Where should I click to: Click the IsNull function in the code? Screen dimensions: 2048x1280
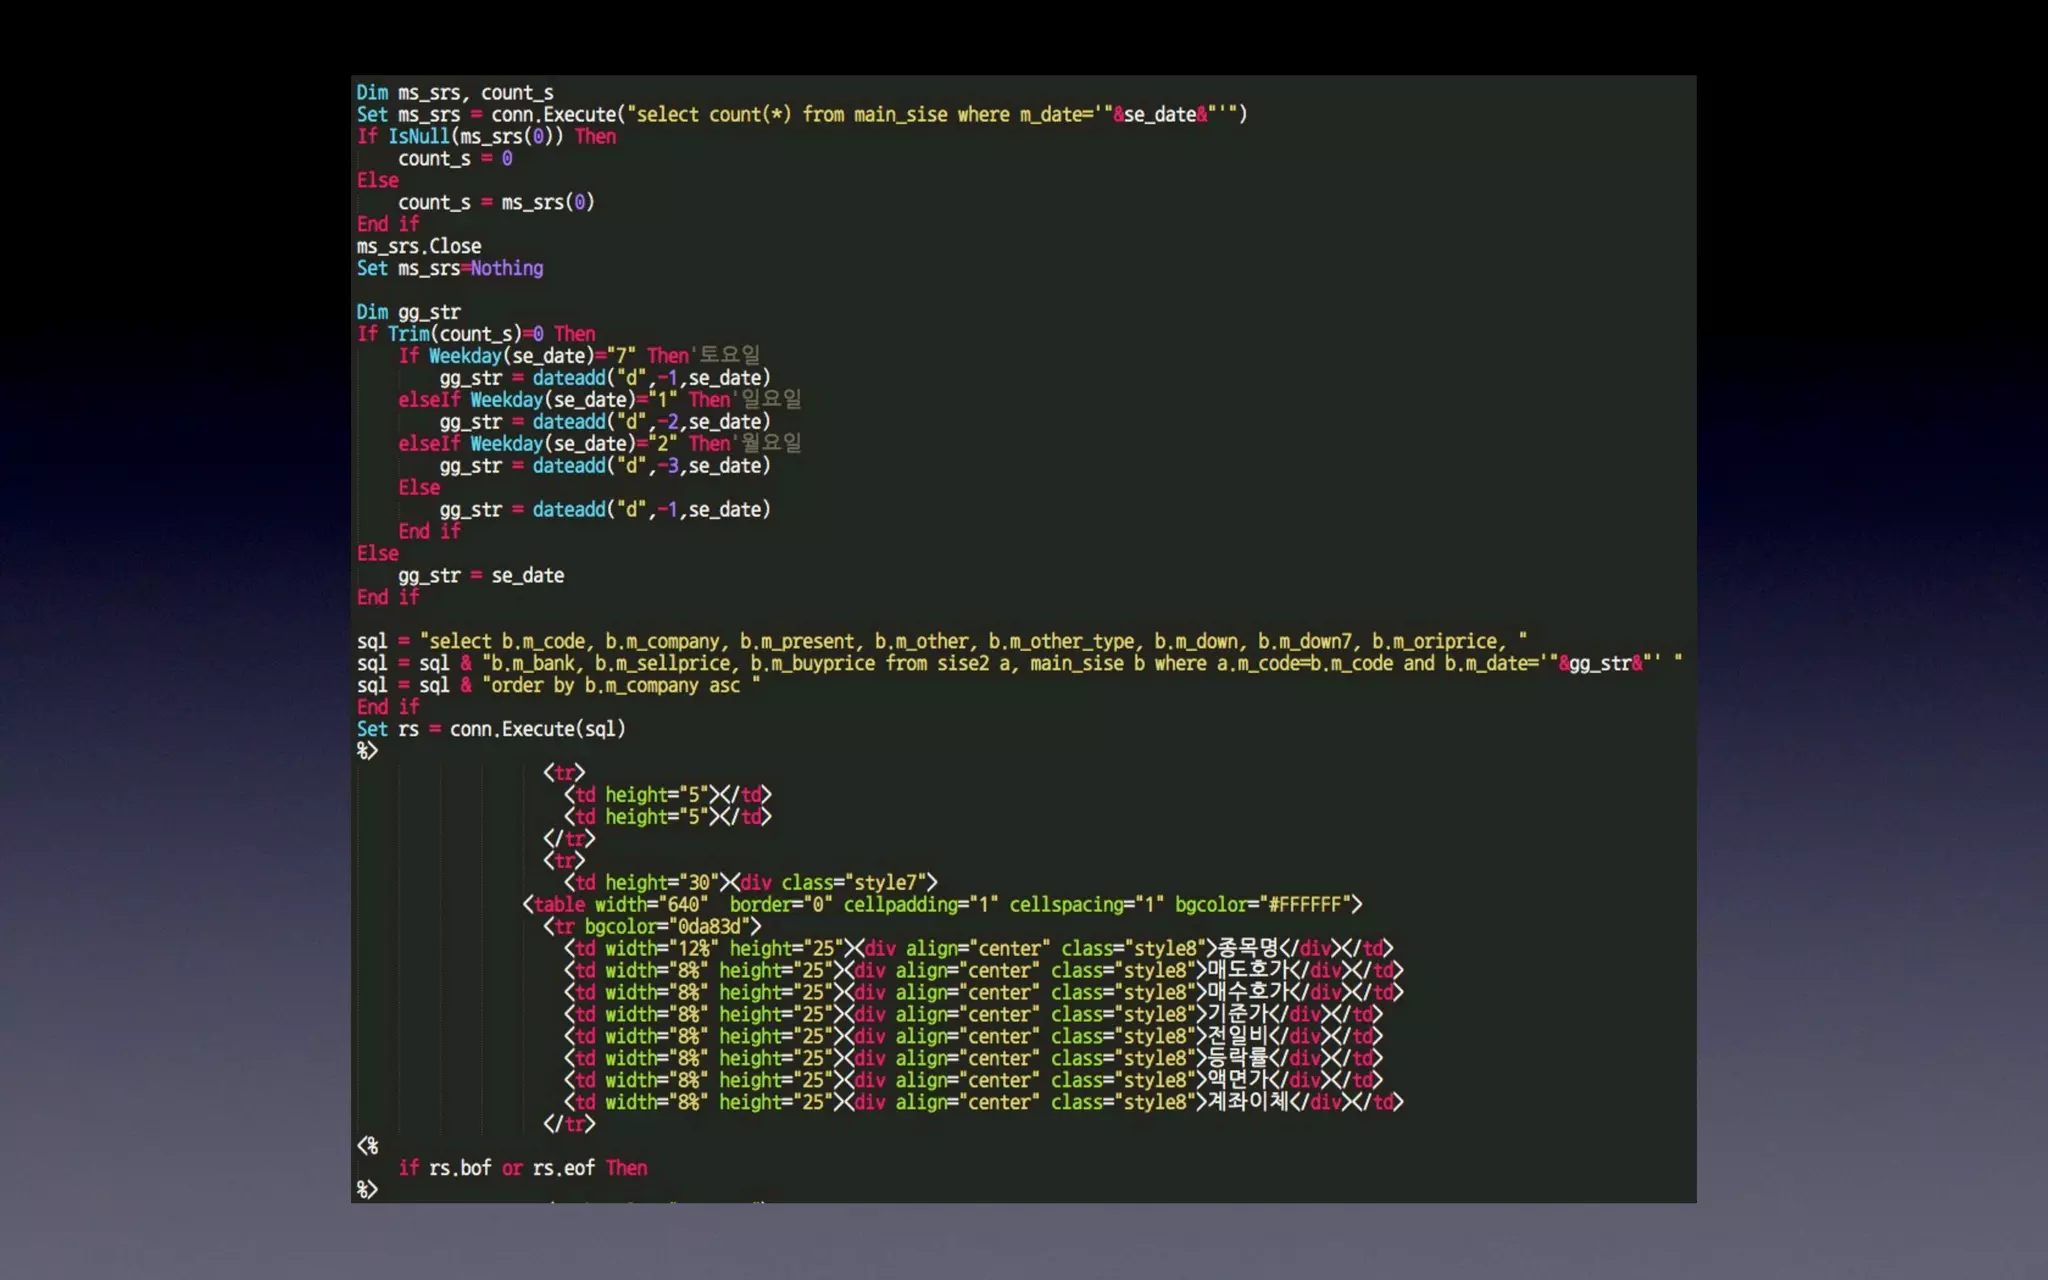[x=419, y=137]
